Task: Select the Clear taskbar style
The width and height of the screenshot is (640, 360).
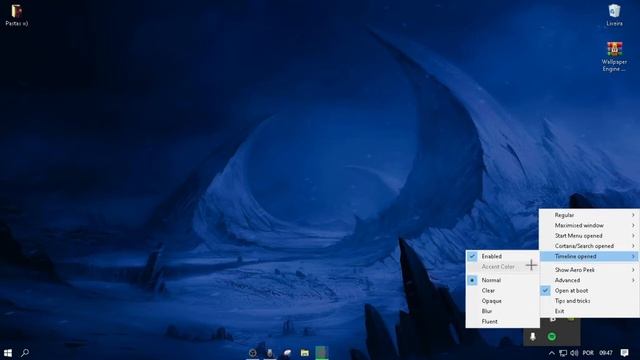Action: click(x=502, y=291)
